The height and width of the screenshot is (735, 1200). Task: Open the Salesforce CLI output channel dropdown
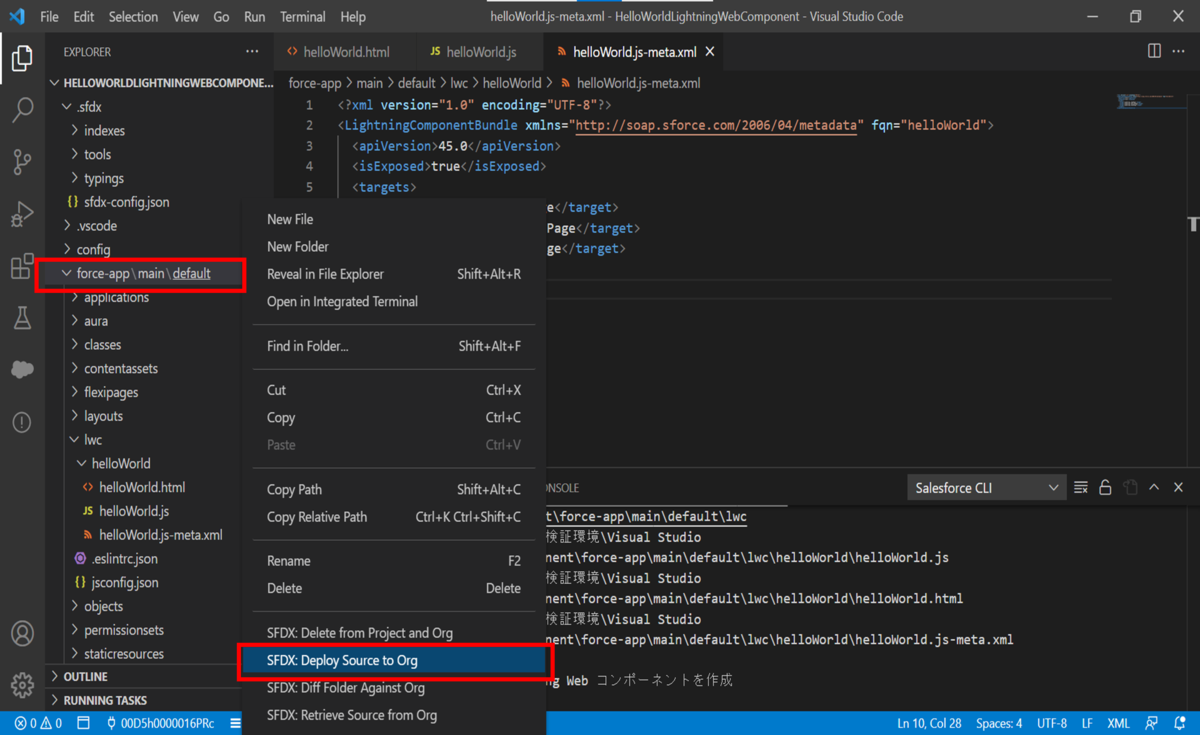click(x=986, y=488)
